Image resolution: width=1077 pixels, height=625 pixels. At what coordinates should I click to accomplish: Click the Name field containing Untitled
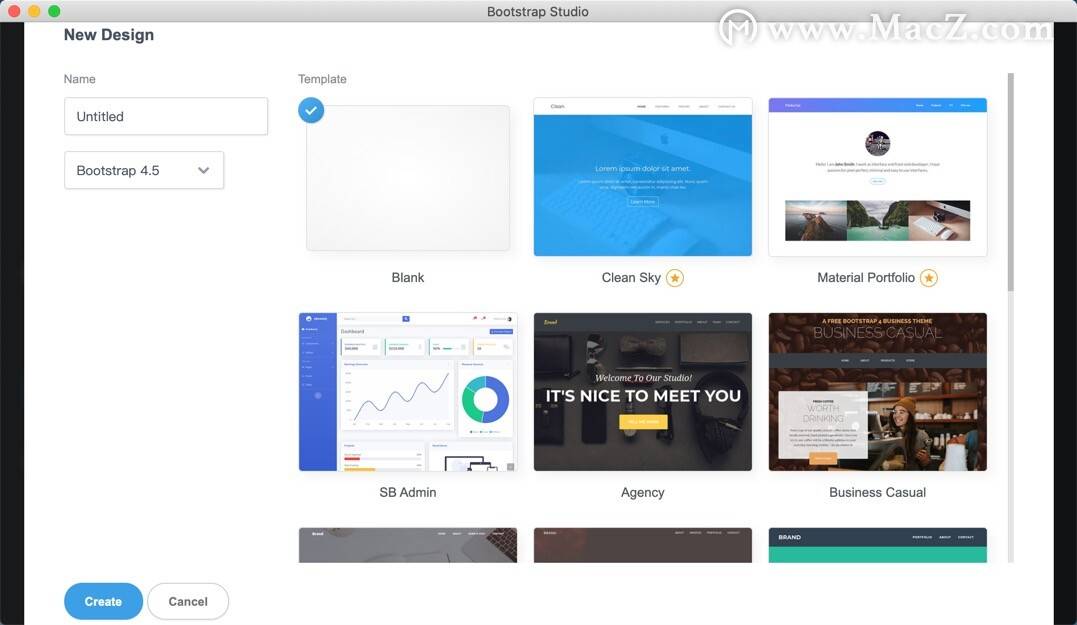[x=166, y=116]
